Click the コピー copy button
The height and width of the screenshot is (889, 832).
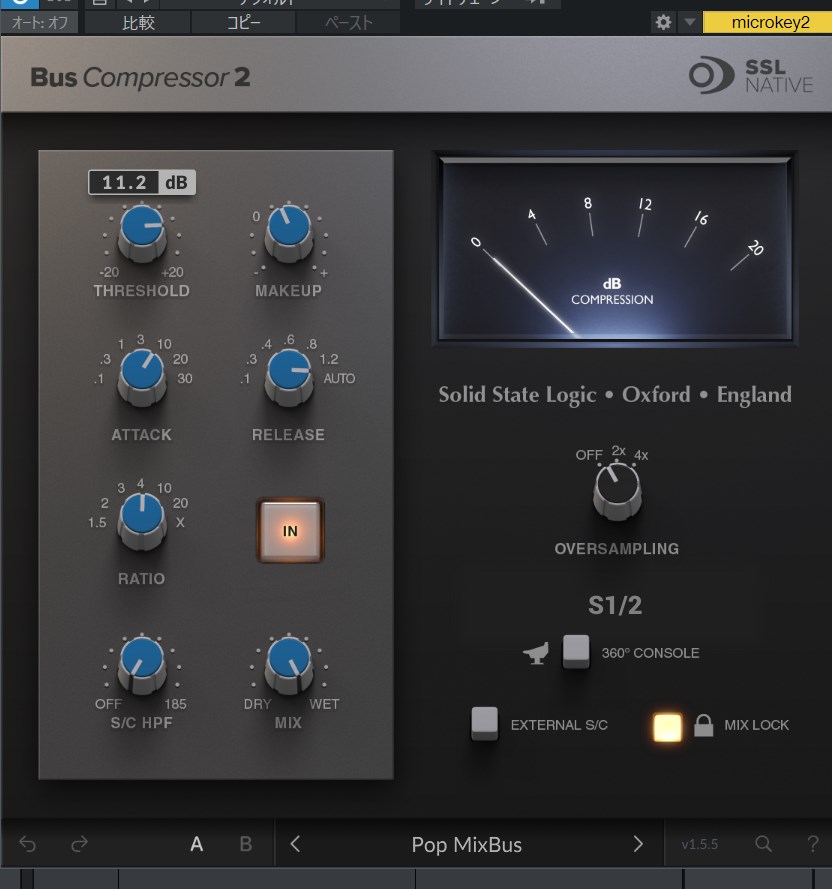click(x=243, y=22)
